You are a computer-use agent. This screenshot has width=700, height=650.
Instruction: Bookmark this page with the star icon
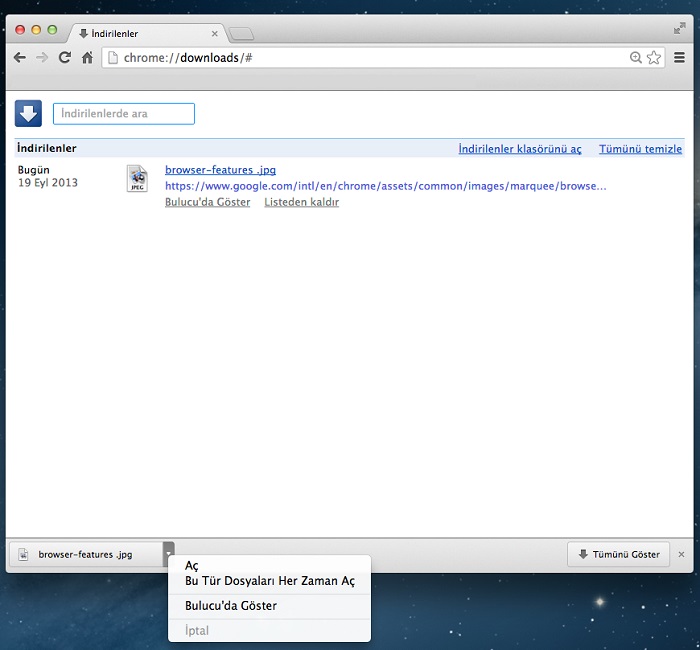click(654, 58)
